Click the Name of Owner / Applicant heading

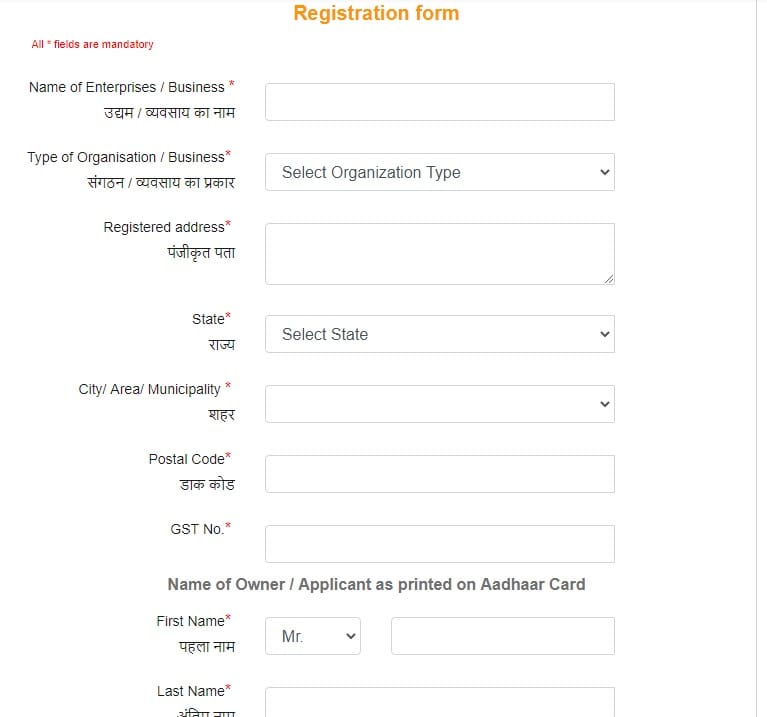click(376, 584)
